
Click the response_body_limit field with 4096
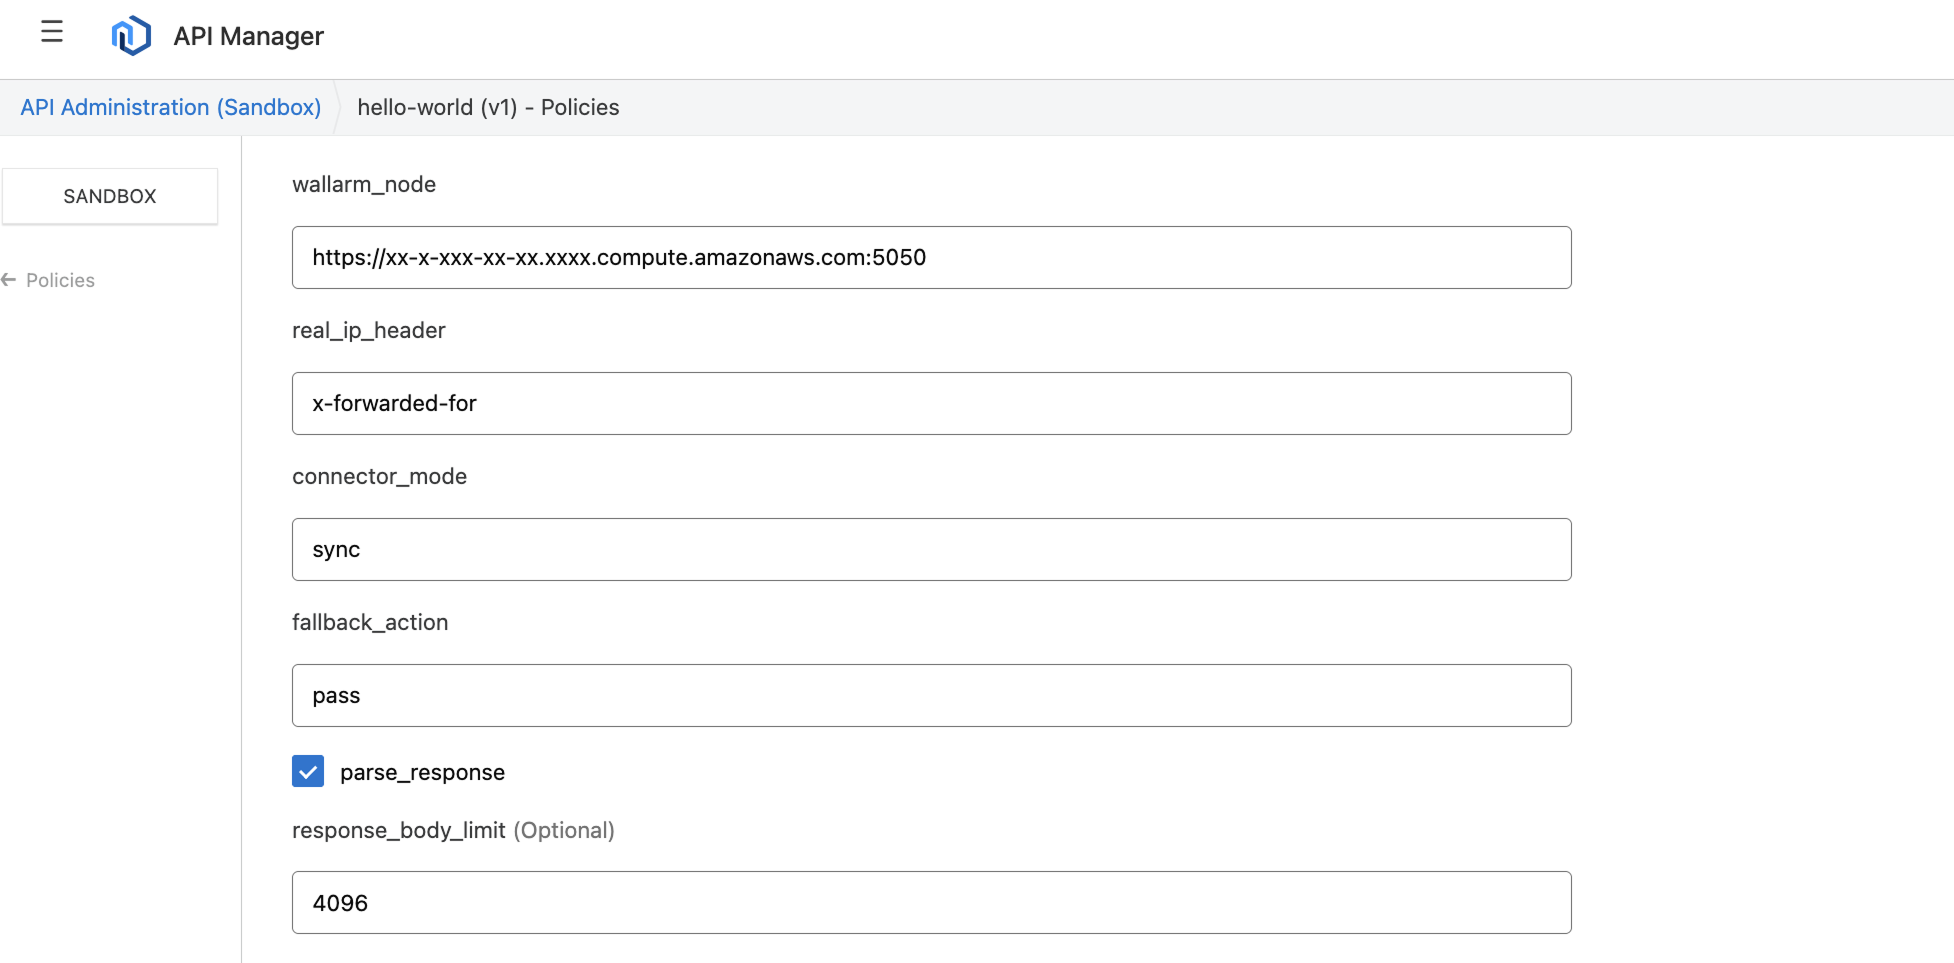[931, 903]
